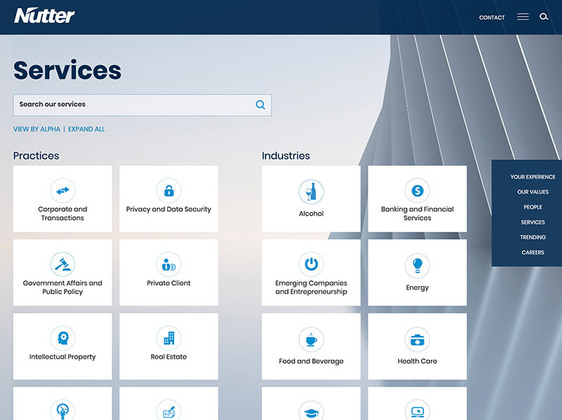Click the Banking dollar sign icon
Image resolution: width=562 pixels, height=420 pixels.
point(417,190)
